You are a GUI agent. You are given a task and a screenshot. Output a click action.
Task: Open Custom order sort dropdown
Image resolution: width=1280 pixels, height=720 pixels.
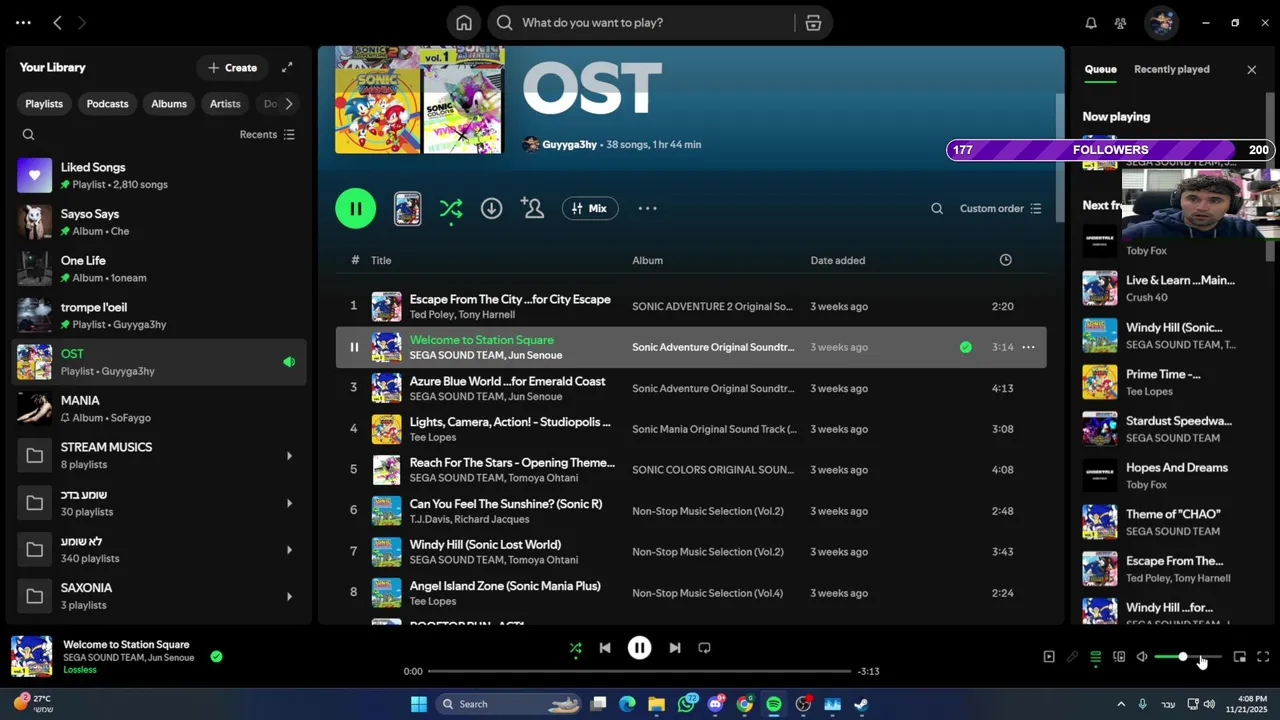tap(1000, 209)
